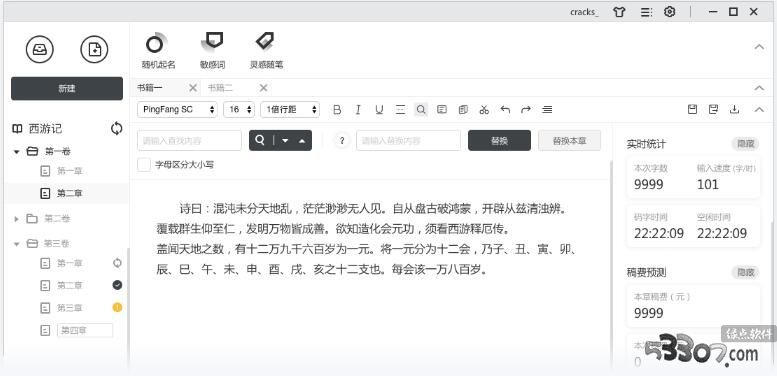Click the replace content input field
The height and width of the screenshot is (376, 777).
[408, 141]
